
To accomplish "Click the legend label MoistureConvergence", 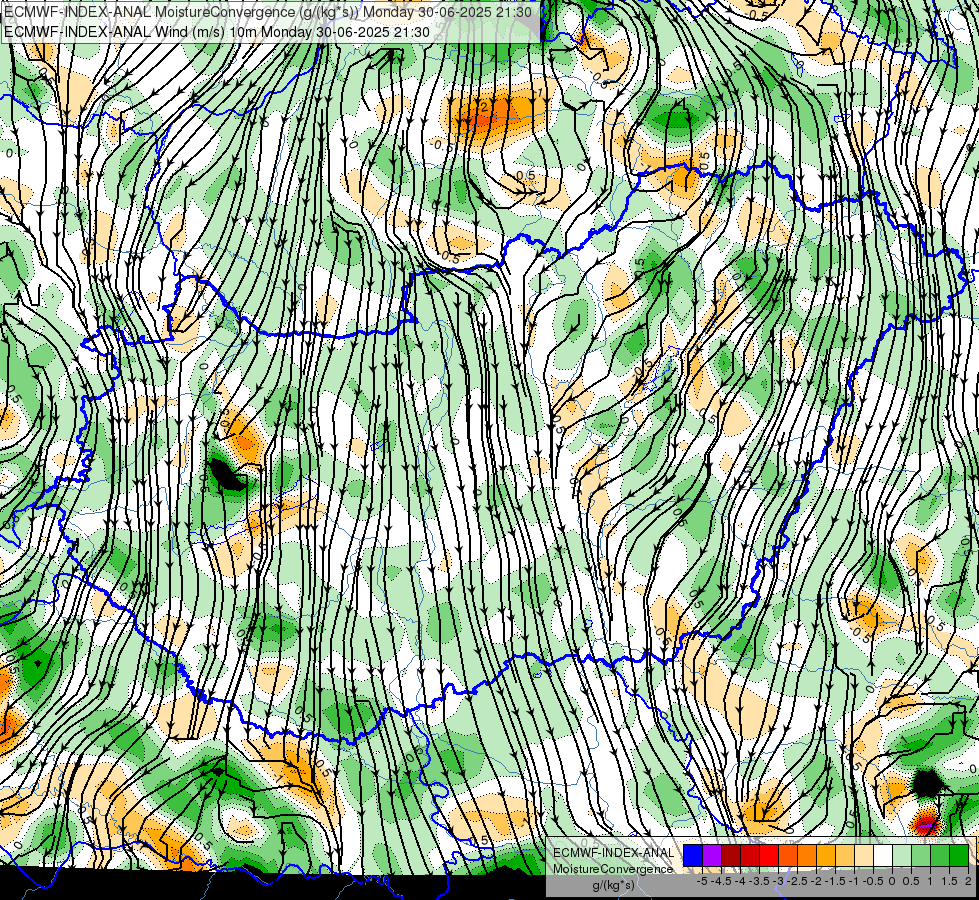I will [613, 869].
